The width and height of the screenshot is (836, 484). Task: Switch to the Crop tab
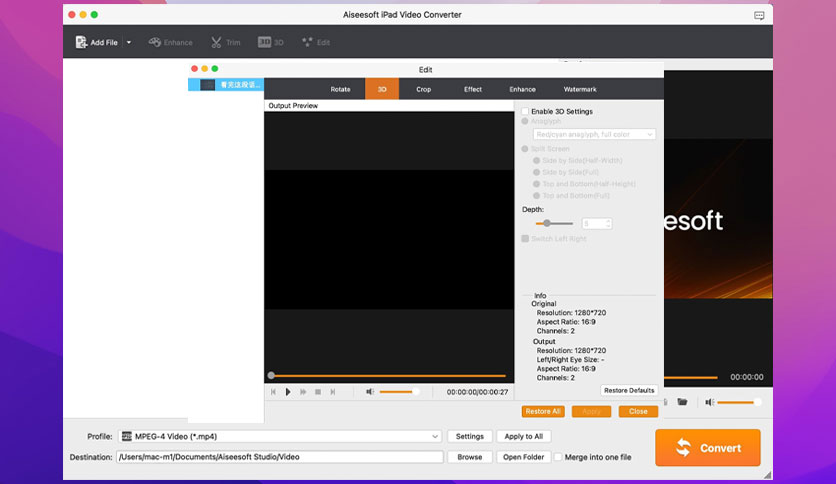click(423, 89)
